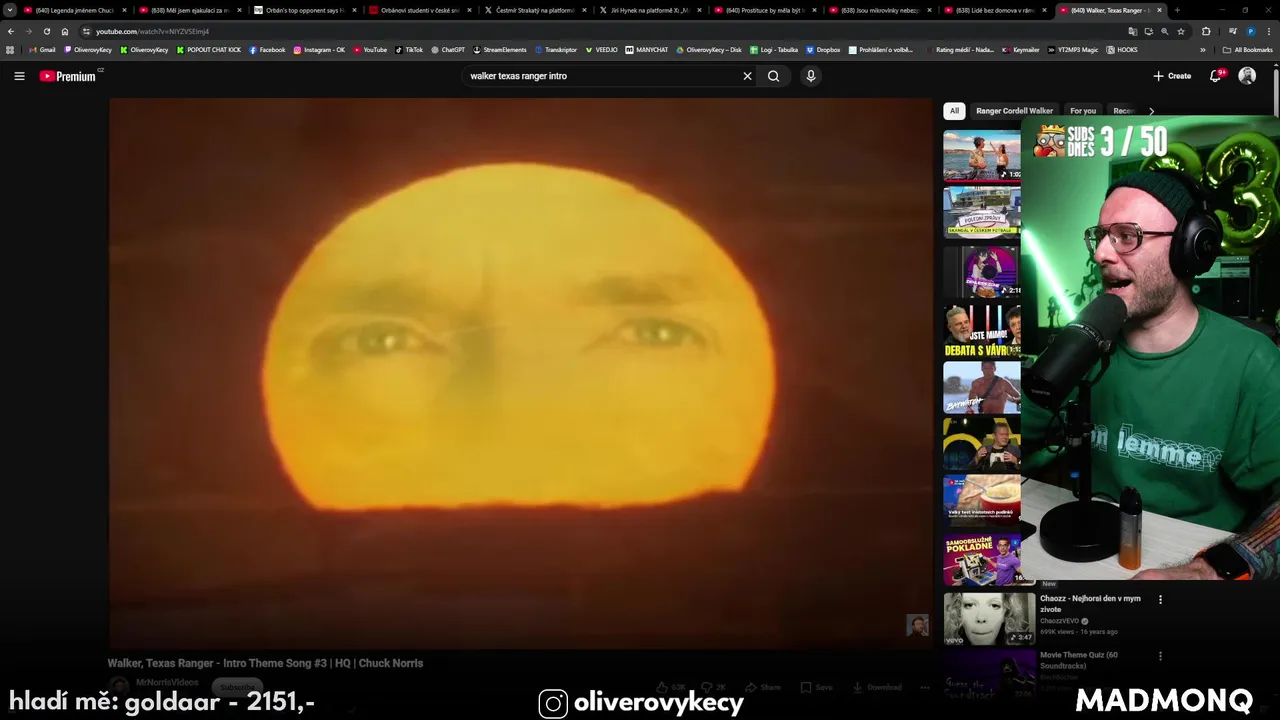Open the DEBATA S VÁVROU thumbnail

tap(982, 331)
